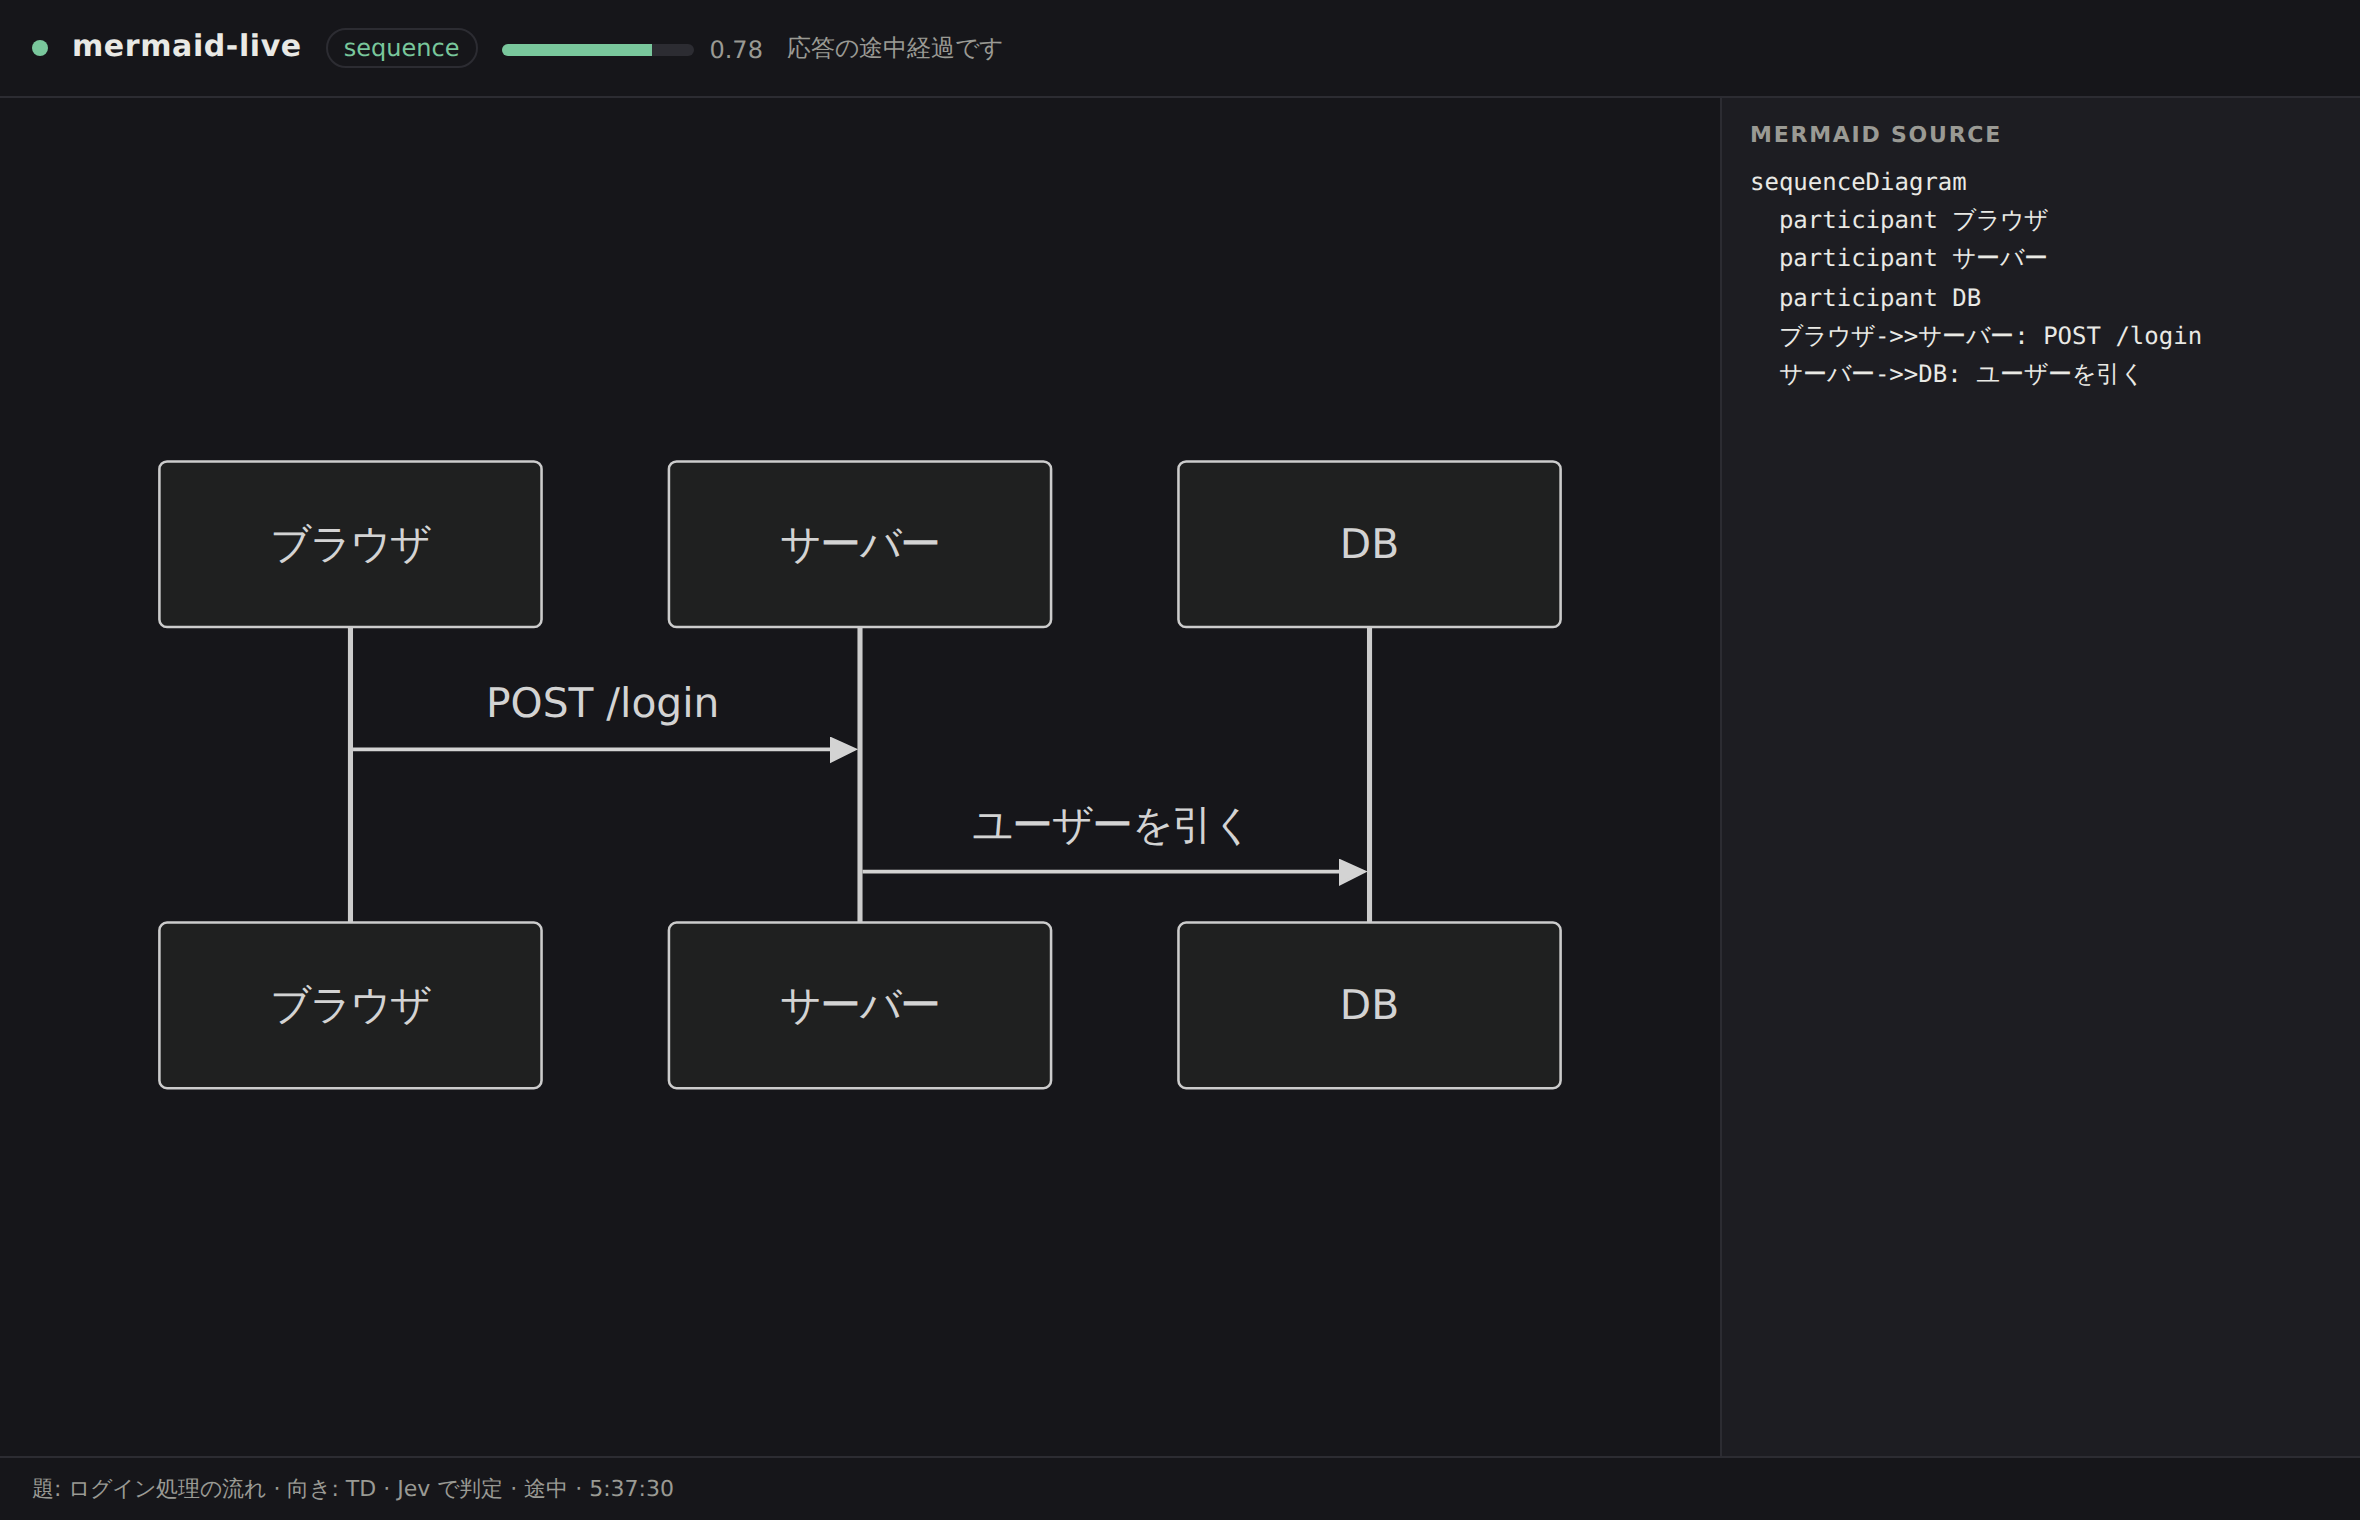The width and height of the screenshot is (2360, 1520).
Task: Click the サーバー->>DB: ユーザーを引く source line
Action: (x=1960, y=374)
